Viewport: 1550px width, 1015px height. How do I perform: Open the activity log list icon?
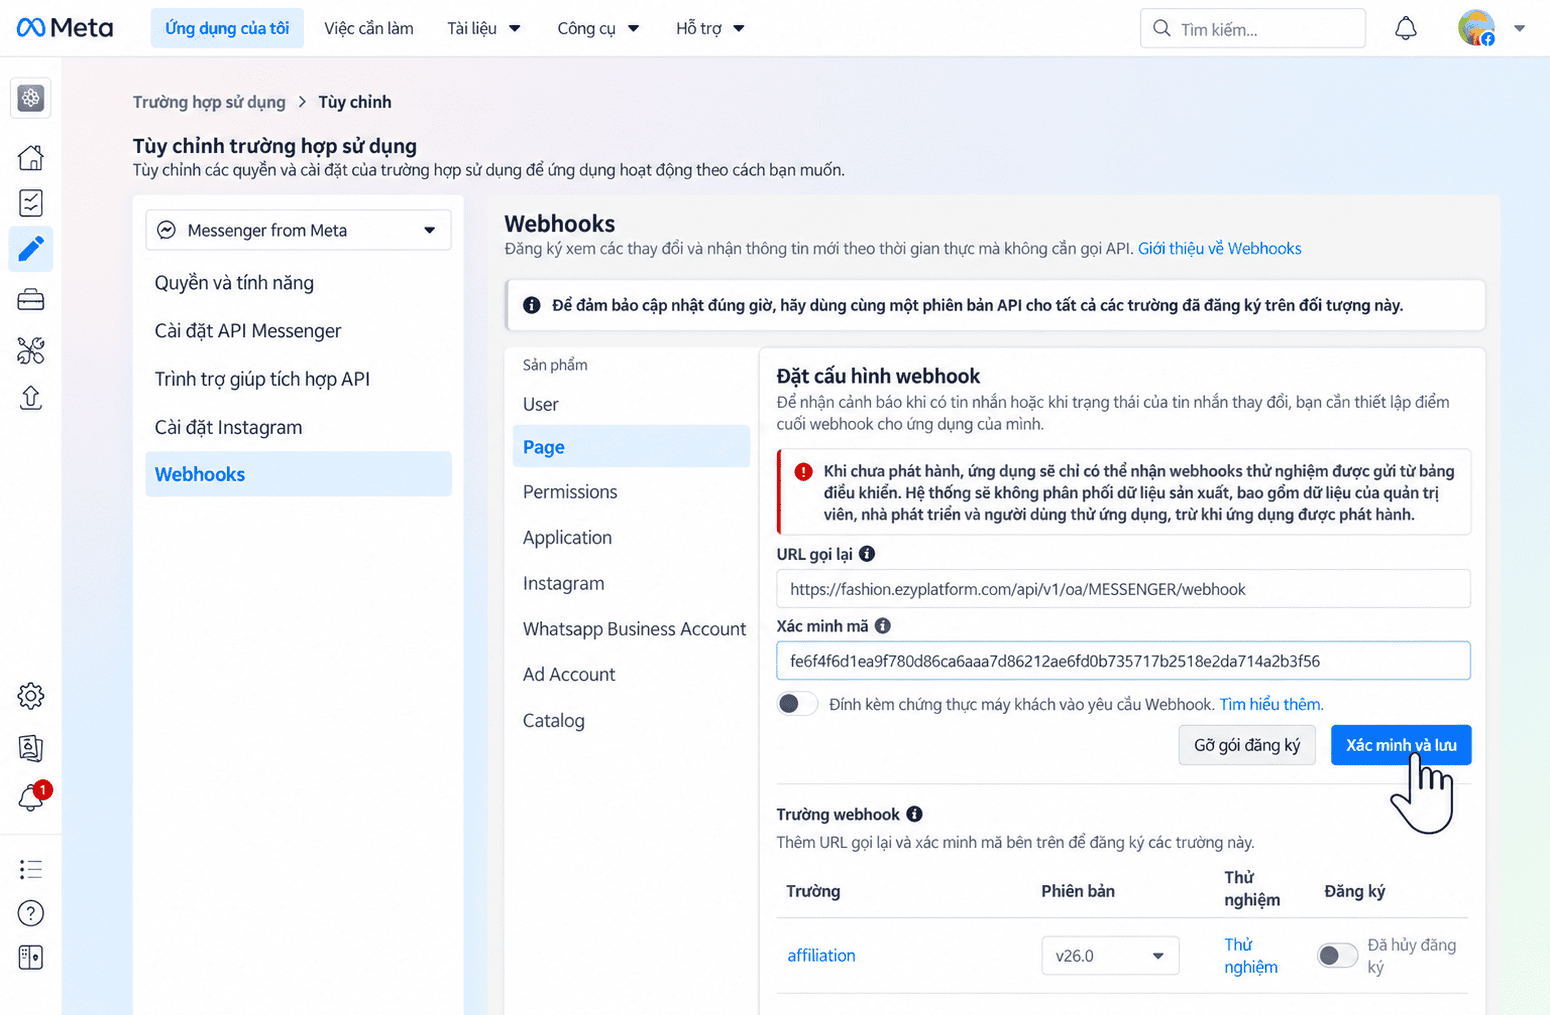coord(31,869)
